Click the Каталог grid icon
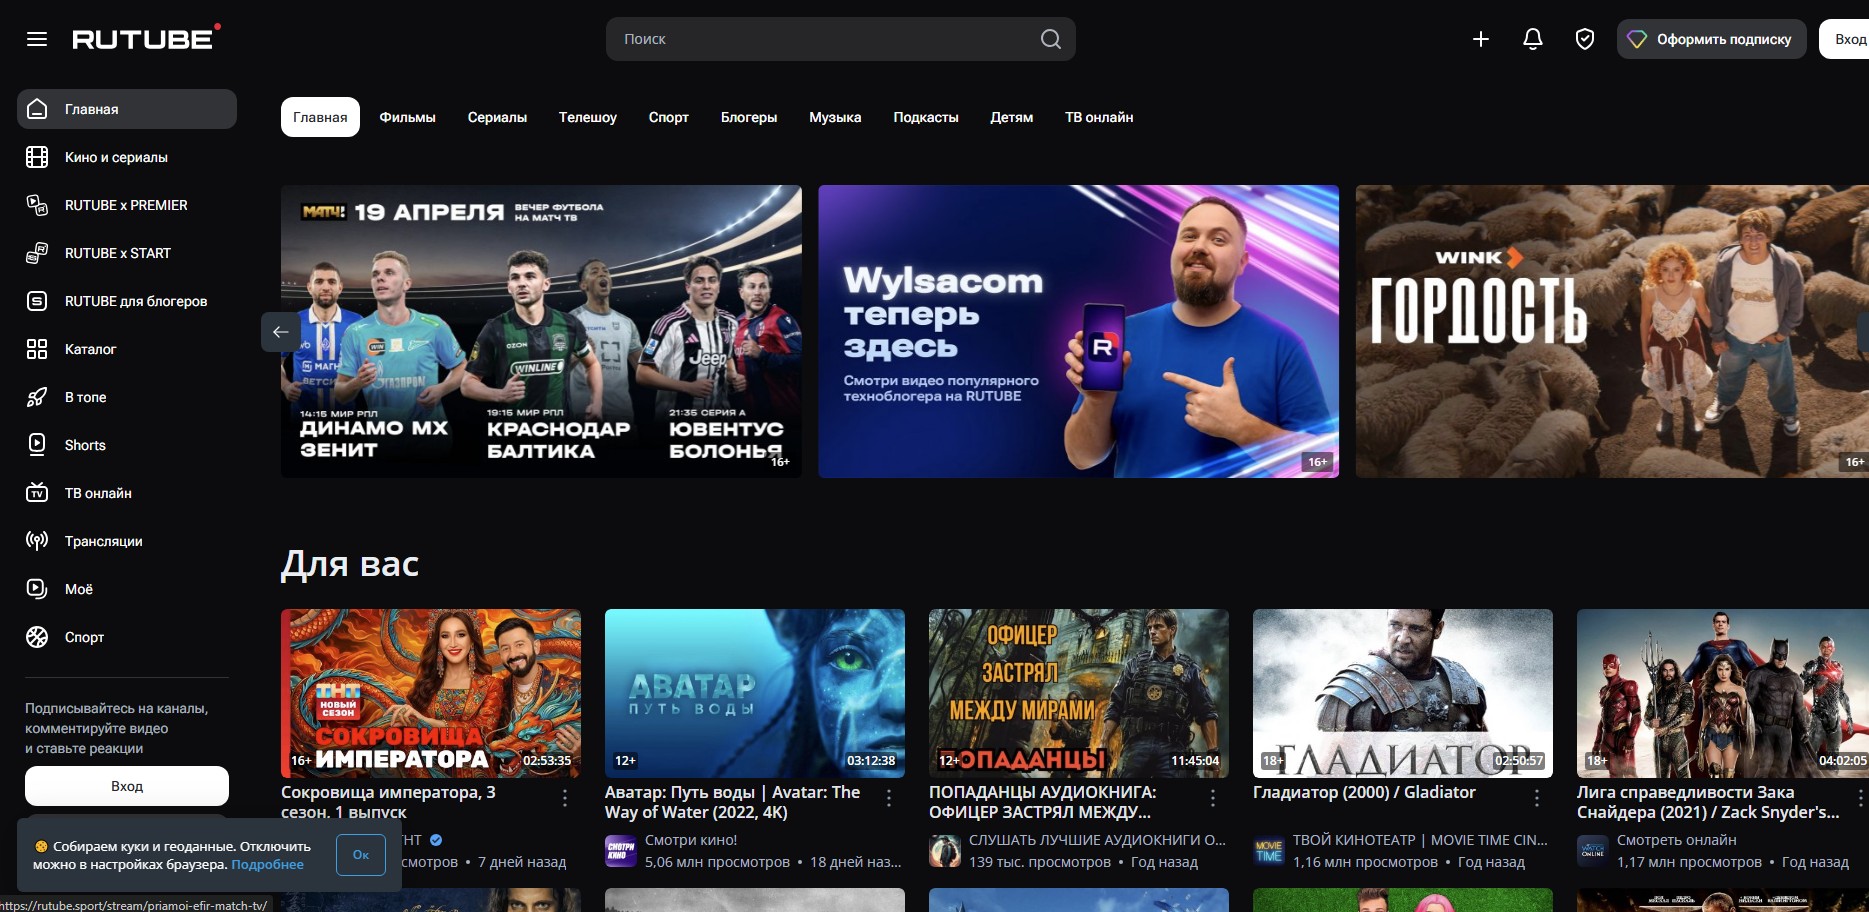Viewport: 1869px width, 912px height. (x=37, y=349)
